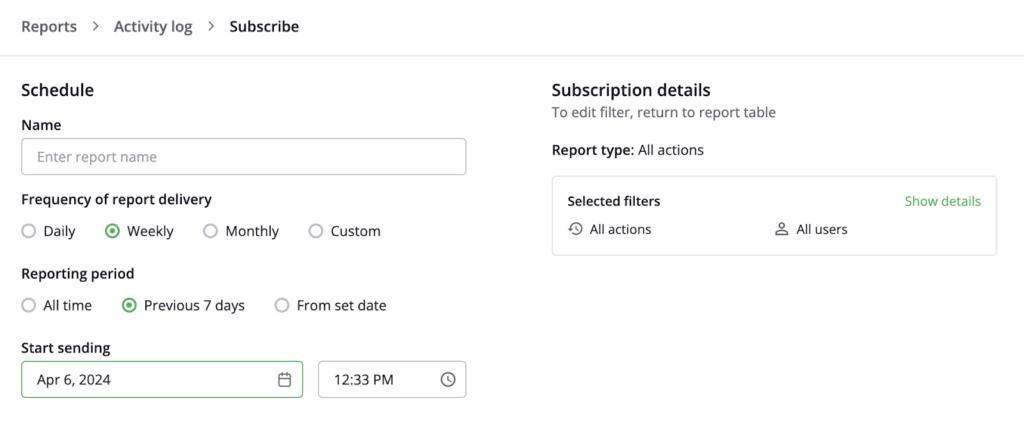Viewport: 1024px width, 433px height.
Task: Open the calendar icon in date field
Action: coord(284,380)
